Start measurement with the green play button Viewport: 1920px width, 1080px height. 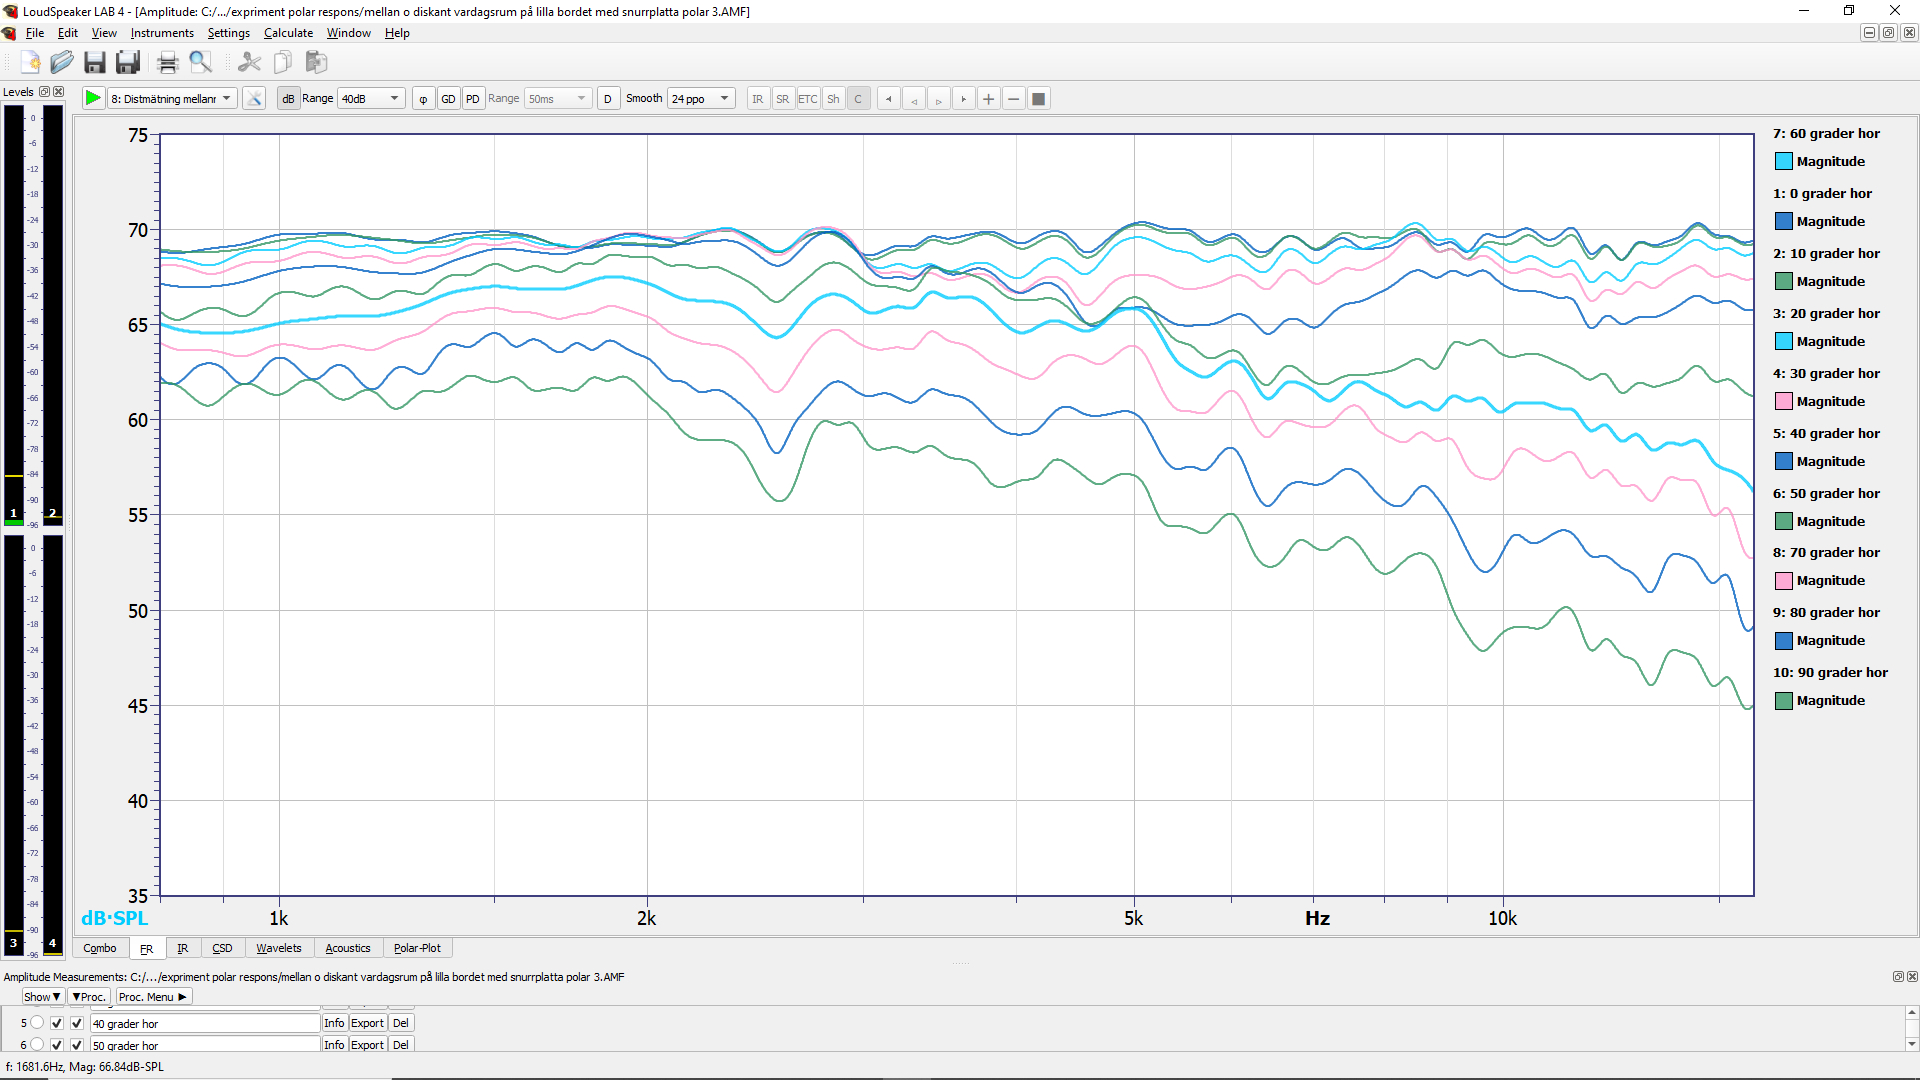pyautogui.click(x=93, y=98)
